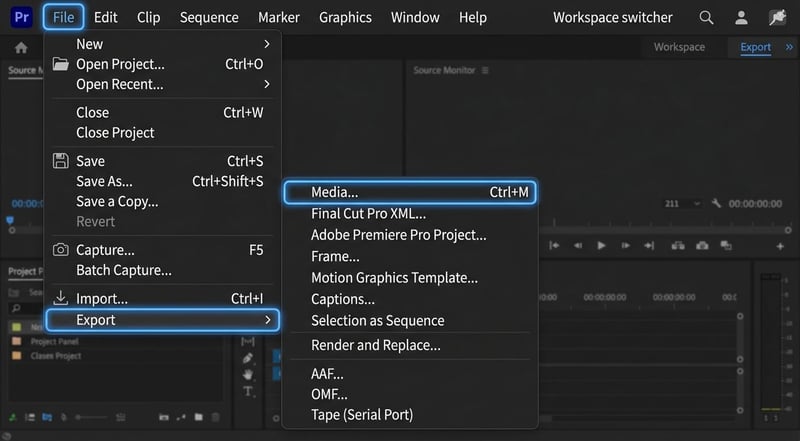Select the Hand tool
The image size is (800, 441).
pos(247,375)
